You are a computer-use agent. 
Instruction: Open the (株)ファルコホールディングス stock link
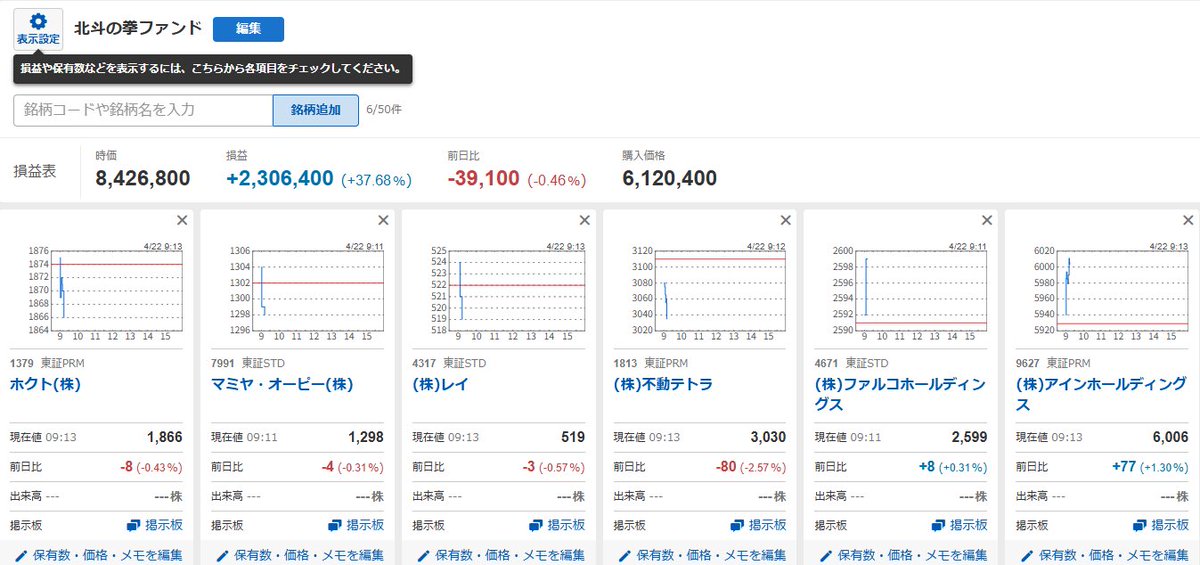[901, 394]
